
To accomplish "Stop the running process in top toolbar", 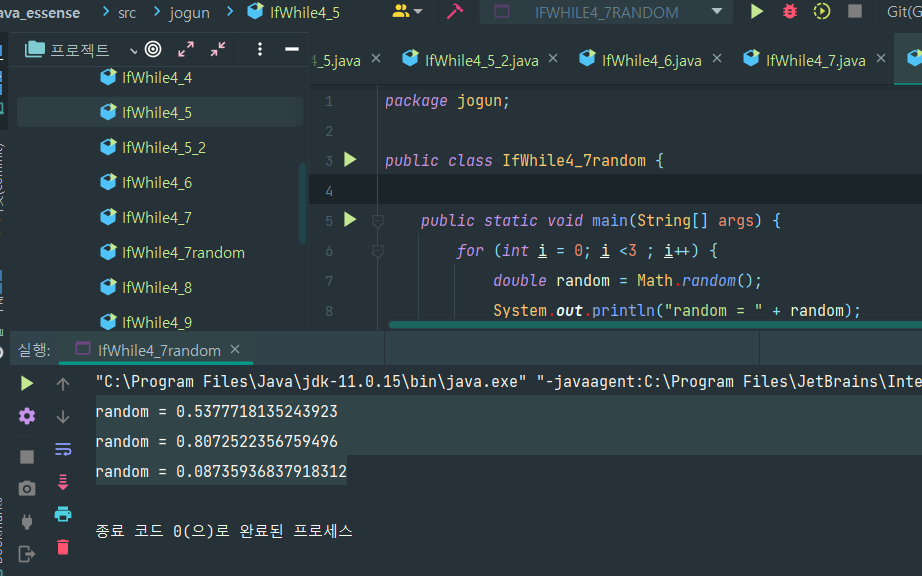I will 854,11.
